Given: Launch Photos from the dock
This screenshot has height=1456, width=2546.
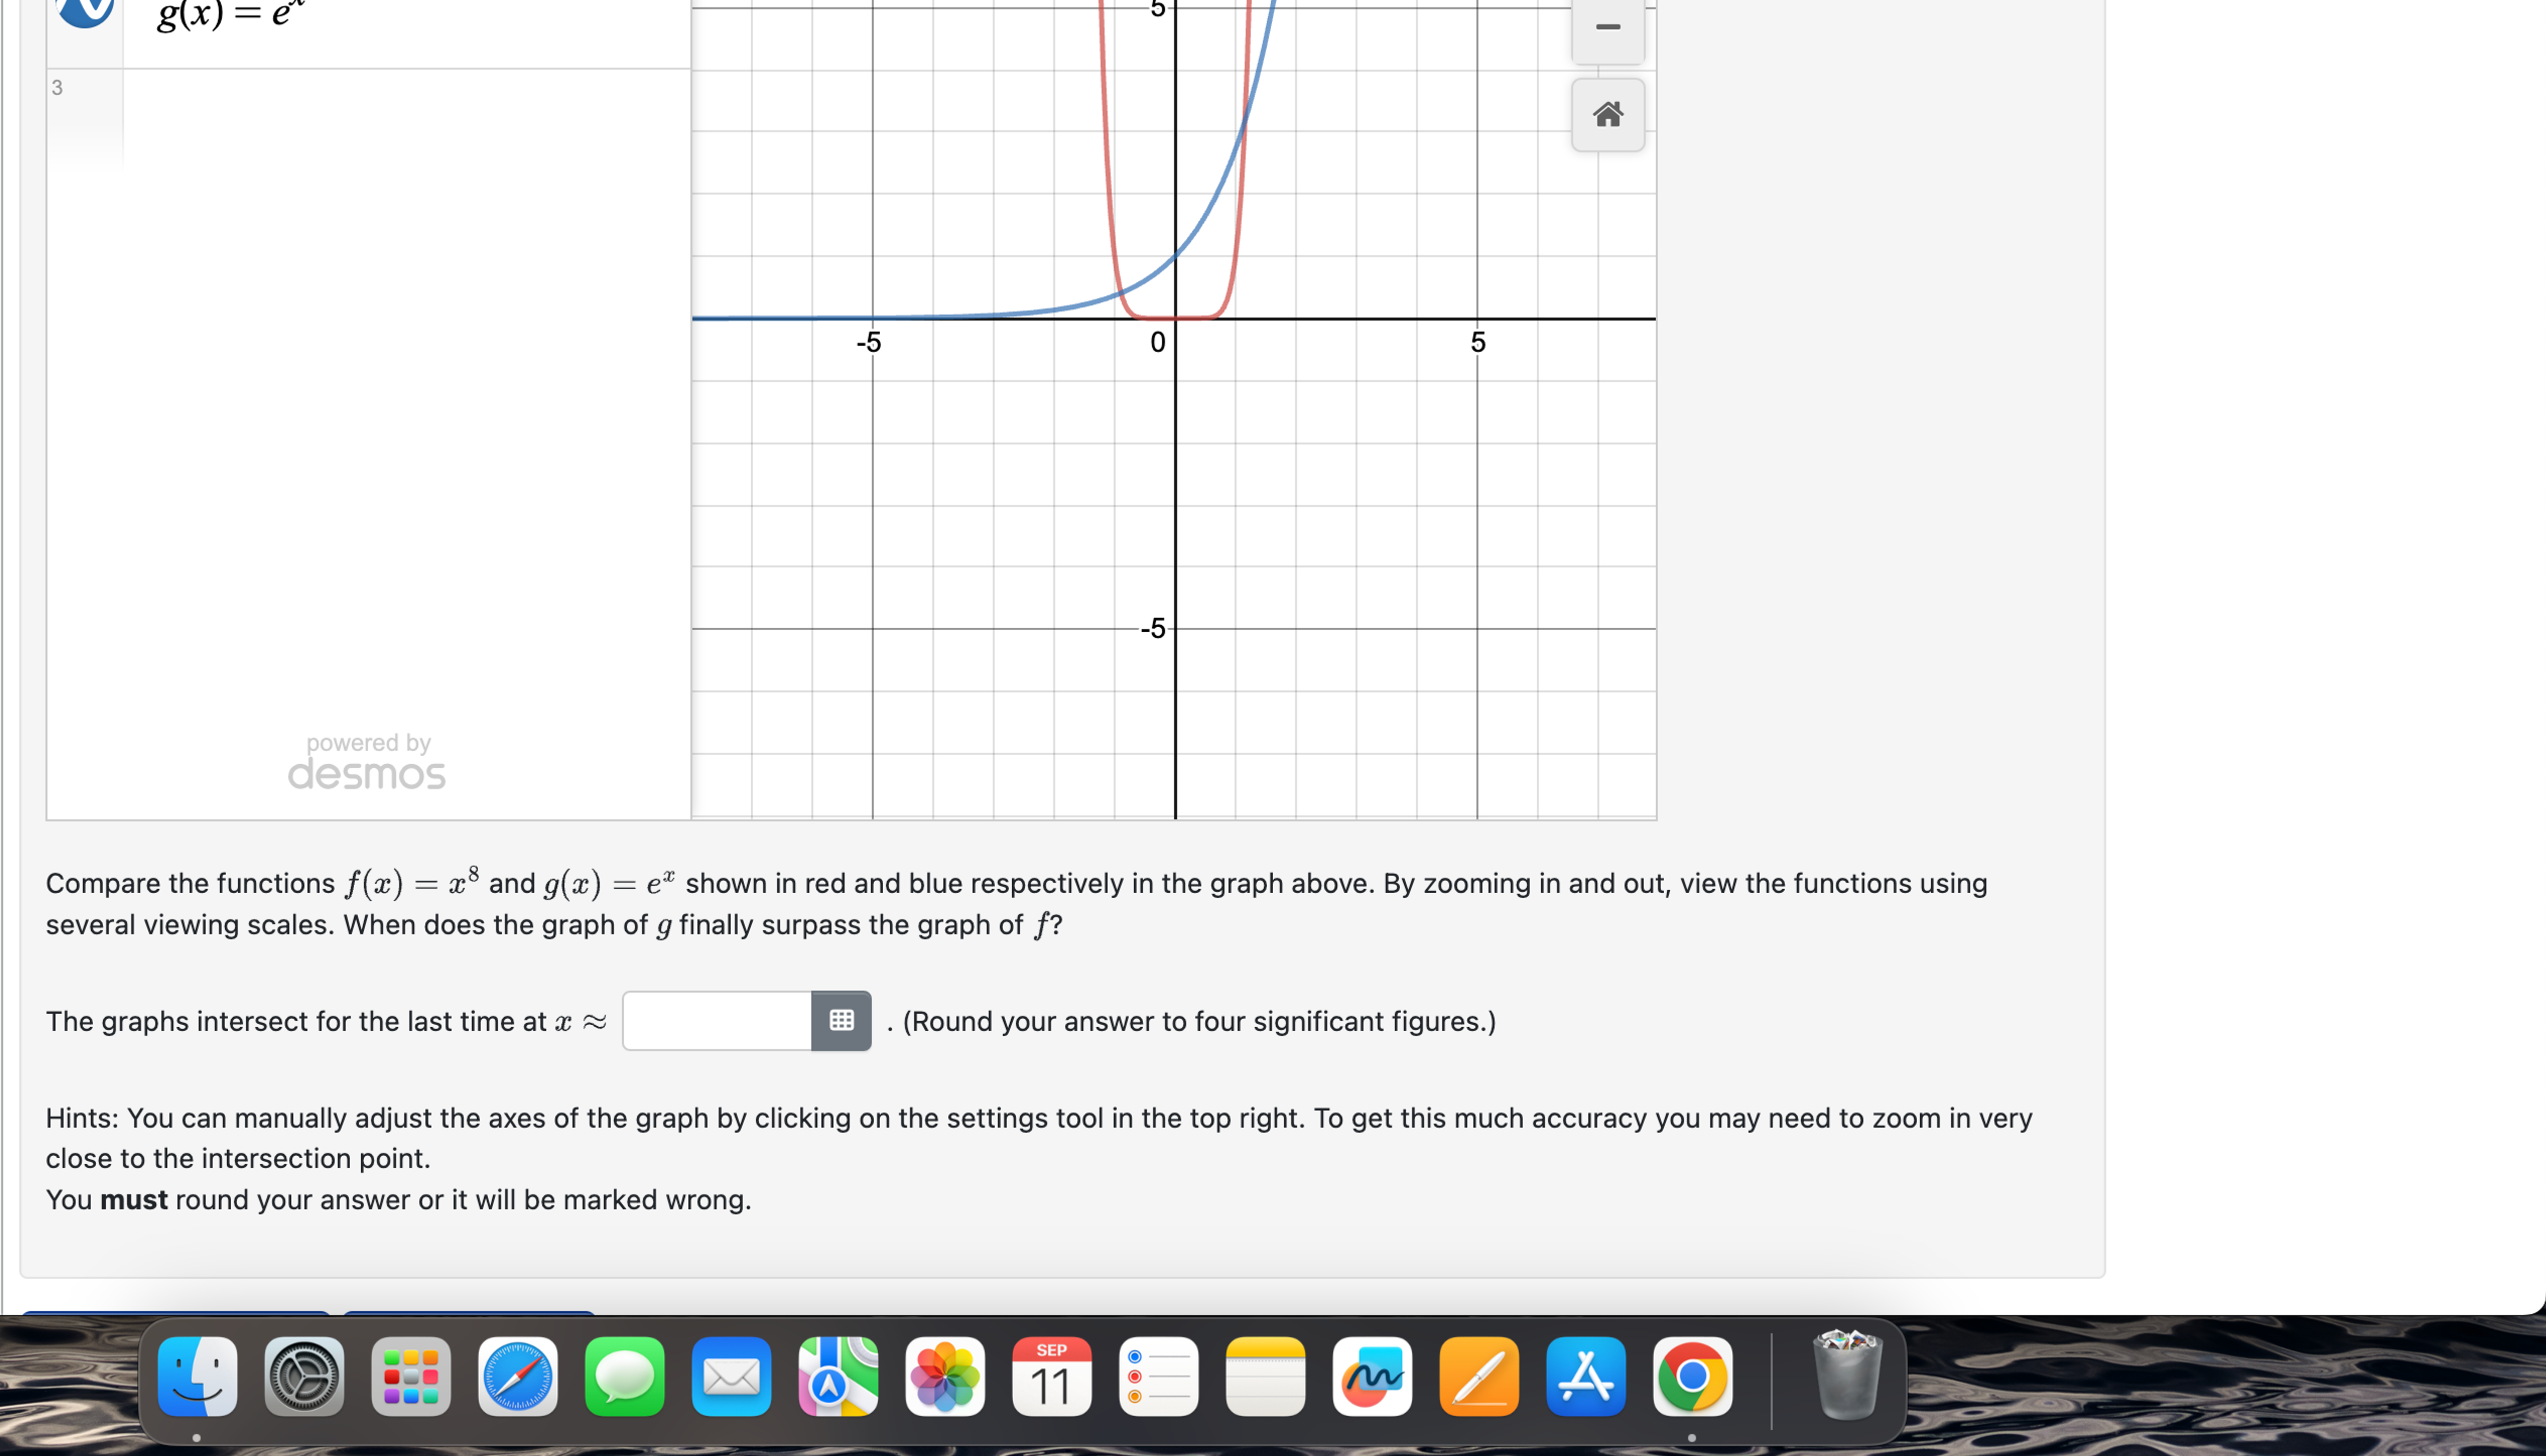Looking at the screenshot, I should (x=944, y=1377).
